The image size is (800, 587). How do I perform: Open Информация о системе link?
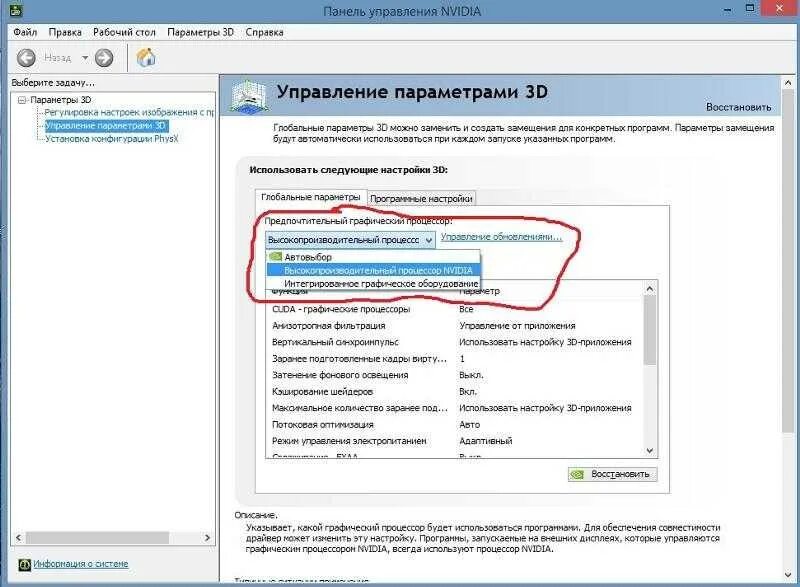tap(81, 564)
